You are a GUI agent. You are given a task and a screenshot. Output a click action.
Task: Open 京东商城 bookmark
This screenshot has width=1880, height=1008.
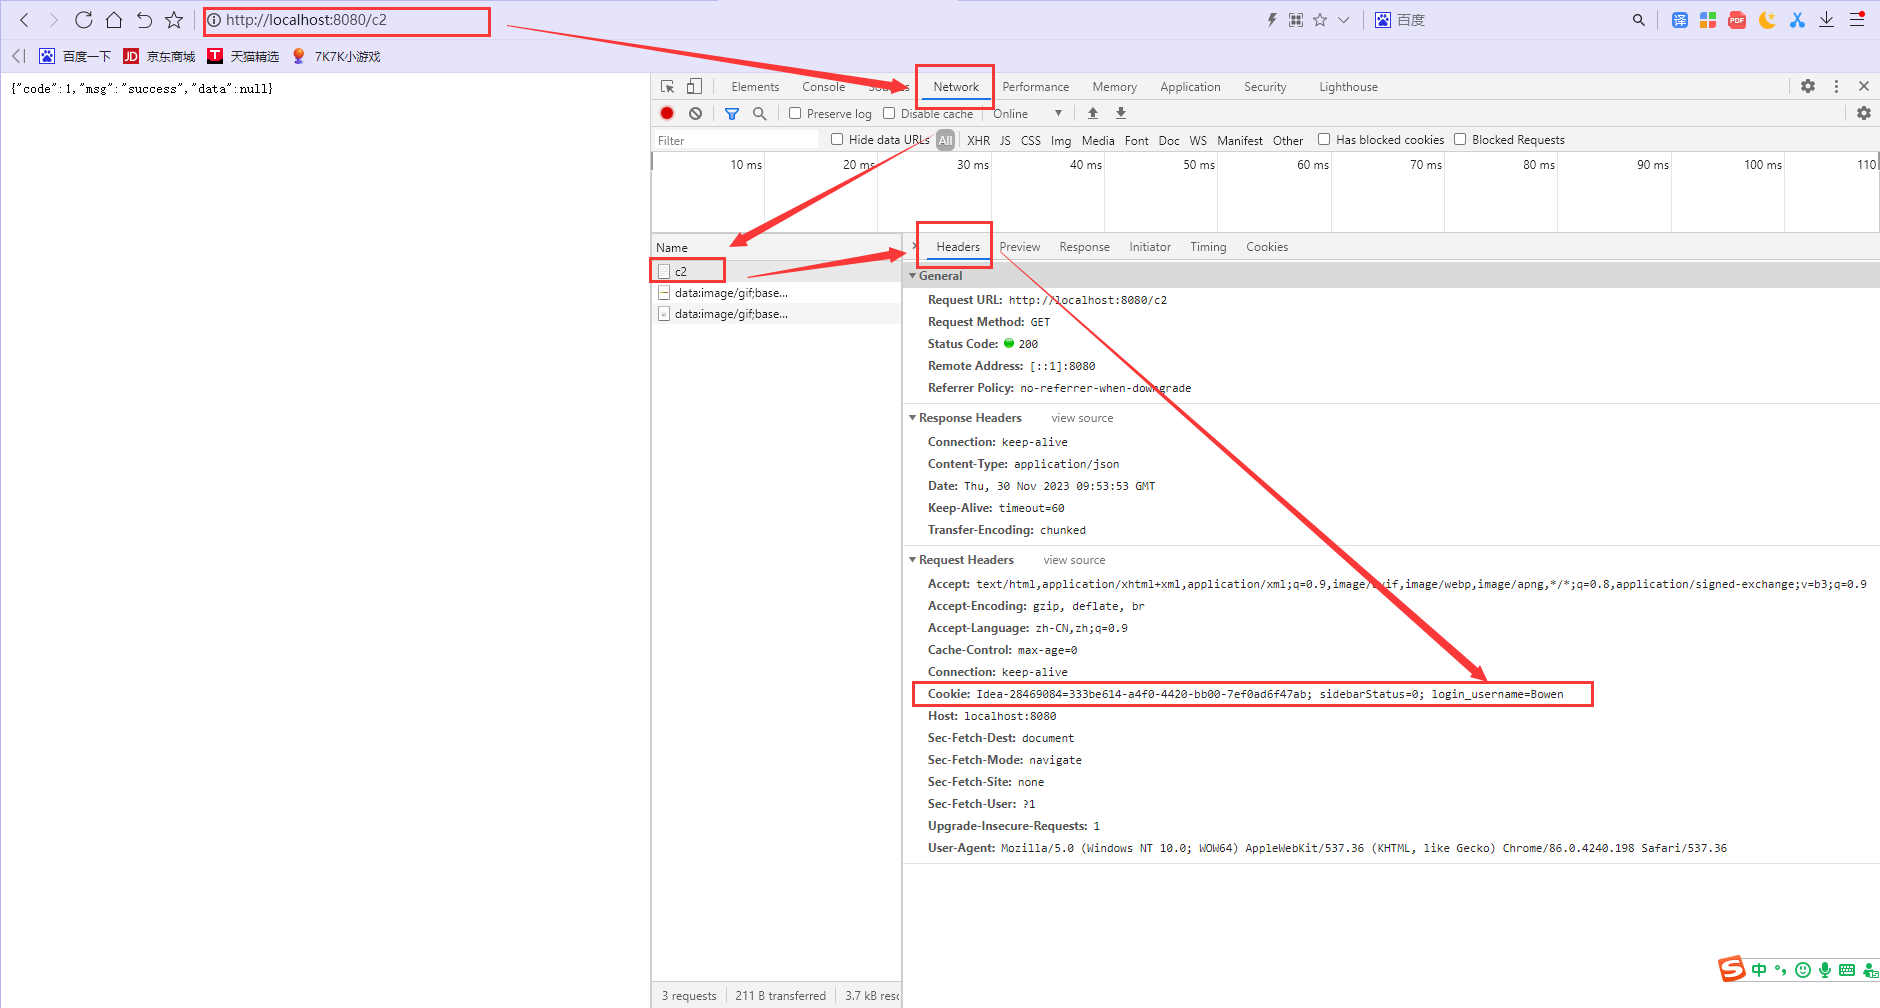(160, 56)
